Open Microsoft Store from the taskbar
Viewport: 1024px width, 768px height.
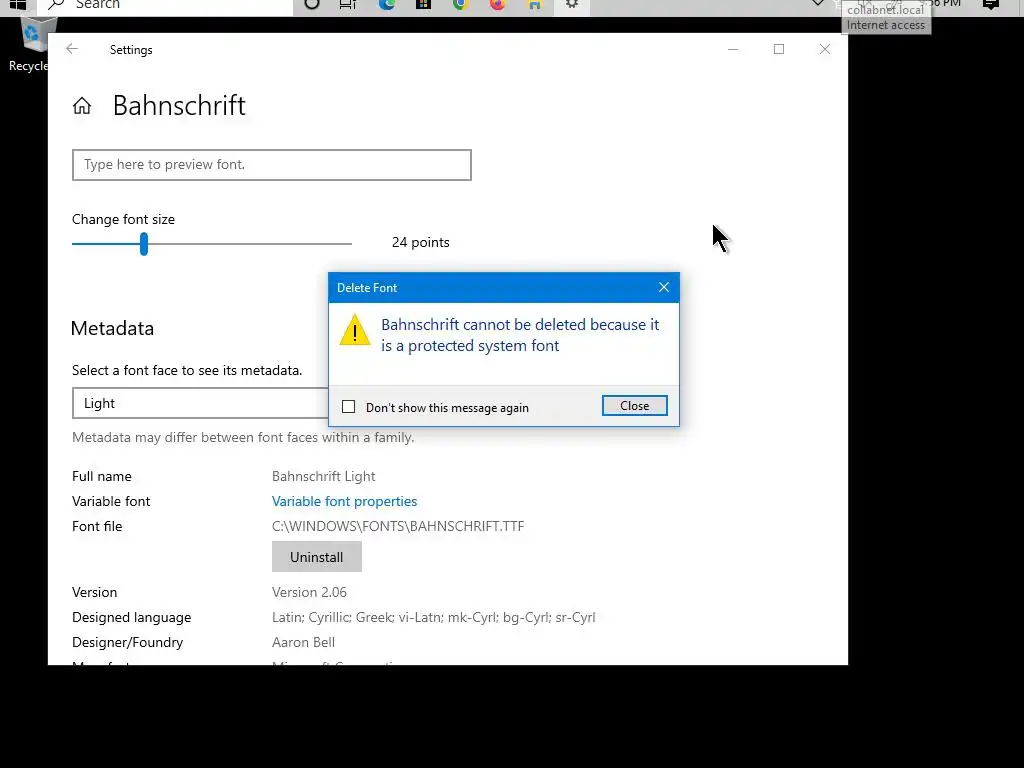point(423,4)
